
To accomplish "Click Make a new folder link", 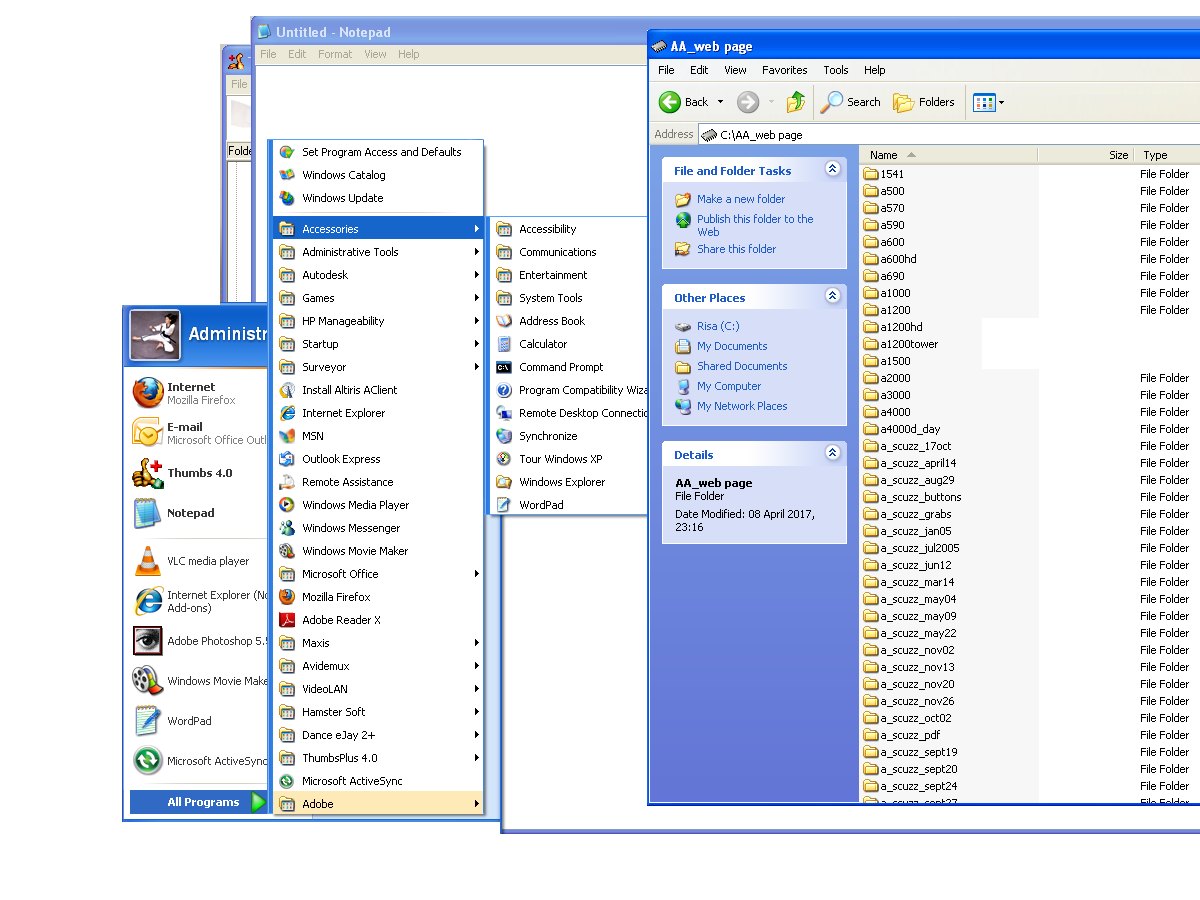I will coord(741,199).
